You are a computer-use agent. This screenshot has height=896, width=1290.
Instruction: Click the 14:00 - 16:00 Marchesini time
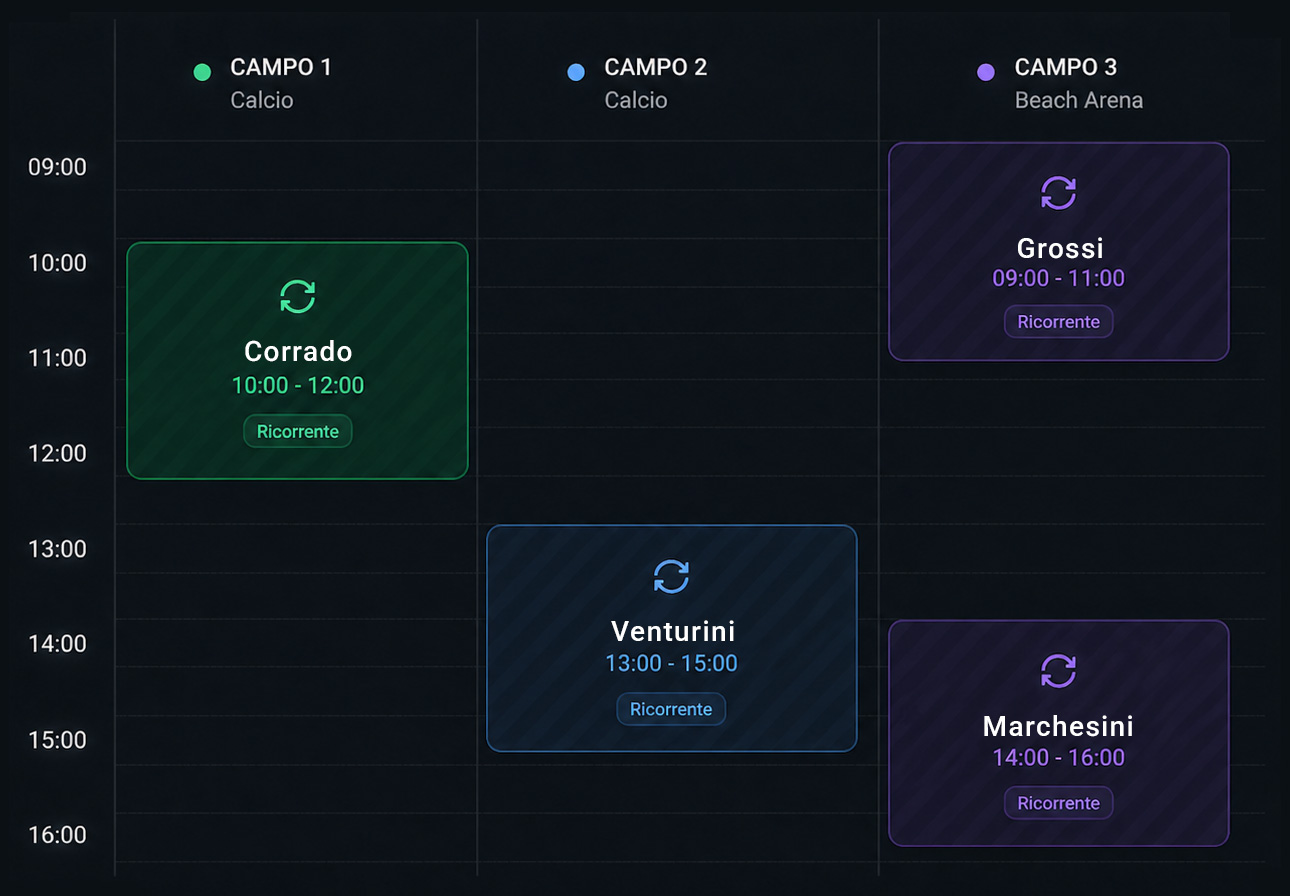[1059, 757]
